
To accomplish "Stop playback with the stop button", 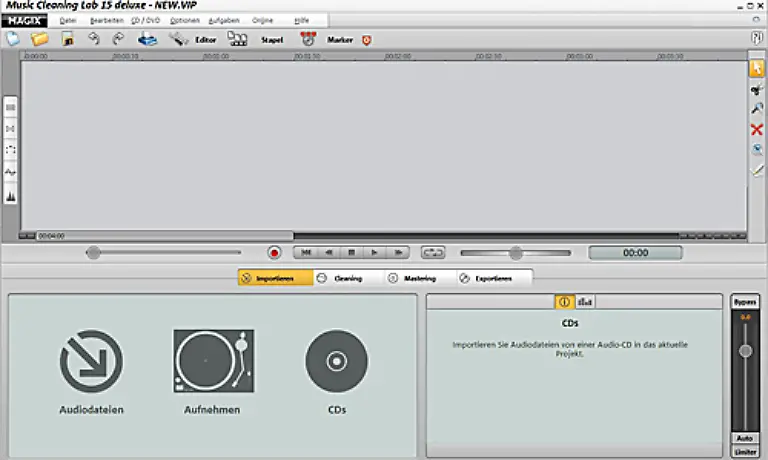I will coord(351,253).
